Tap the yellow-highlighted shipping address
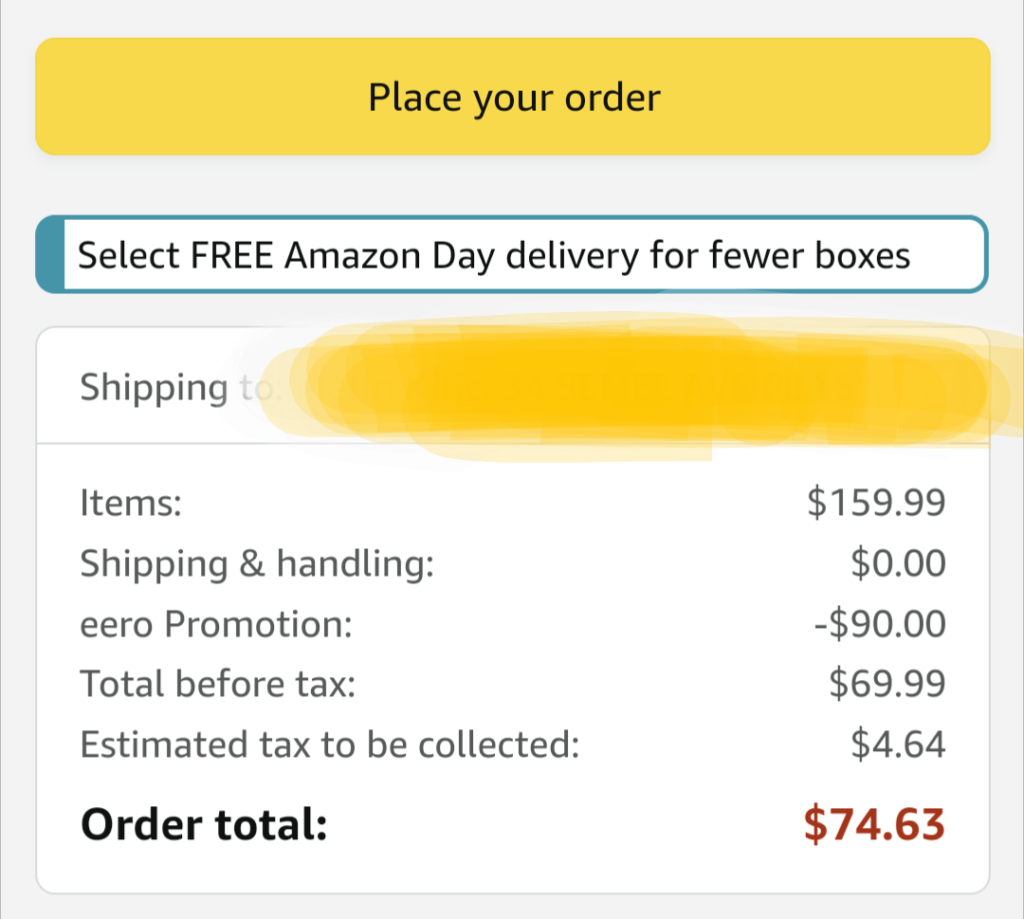Viewport: 1024px width, 919px height. (x=627, y=387)
